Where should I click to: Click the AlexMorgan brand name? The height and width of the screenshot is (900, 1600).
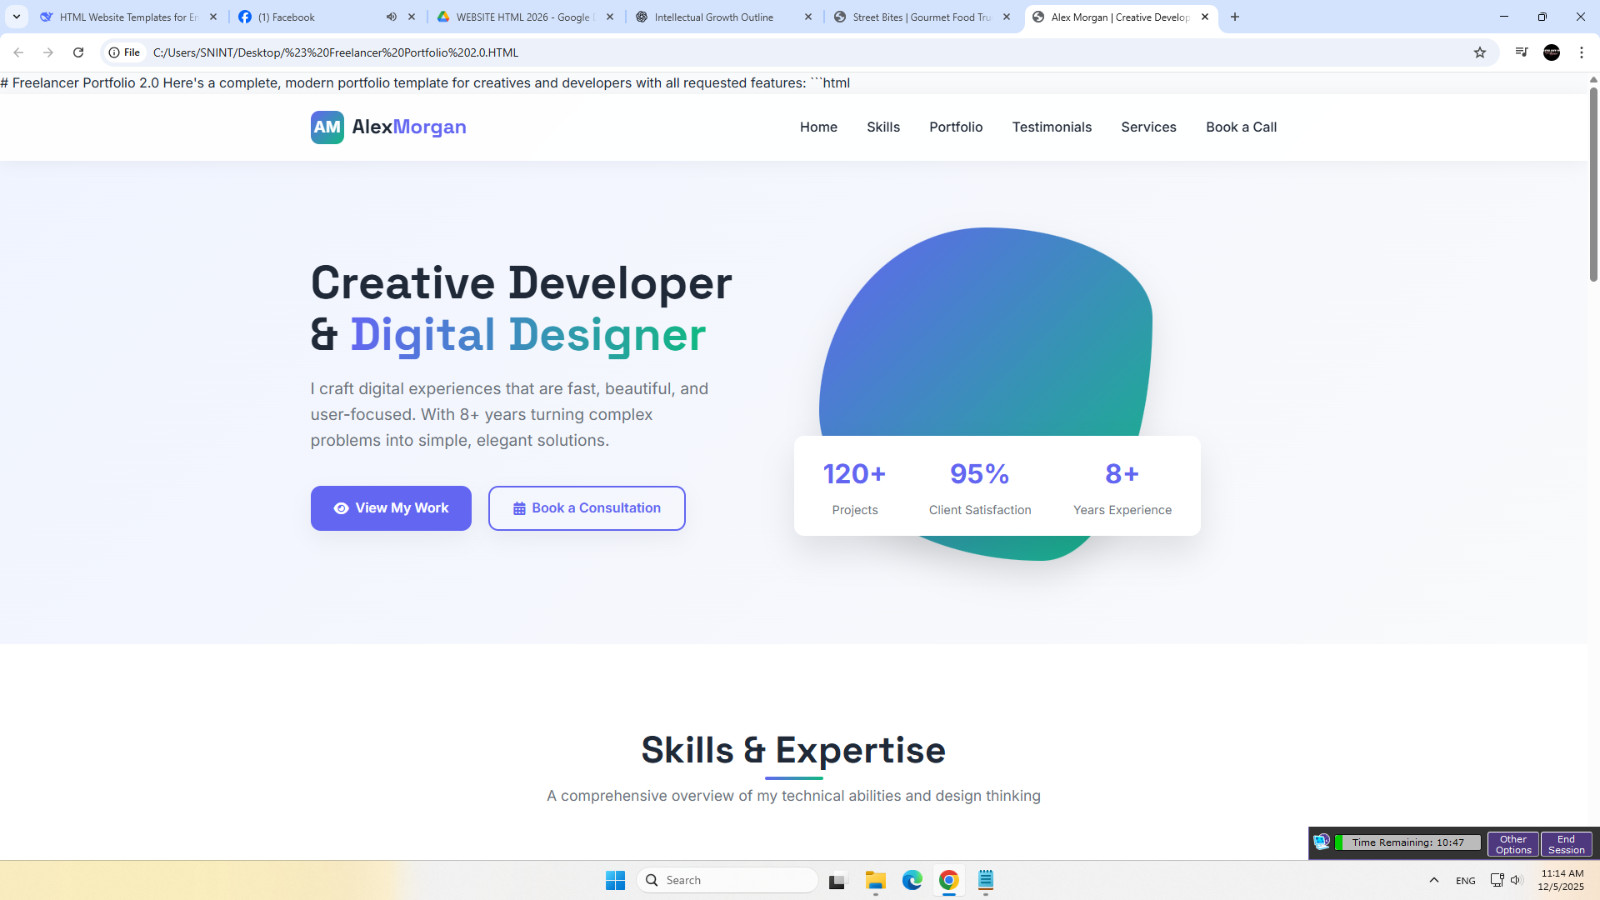[409, 127]
